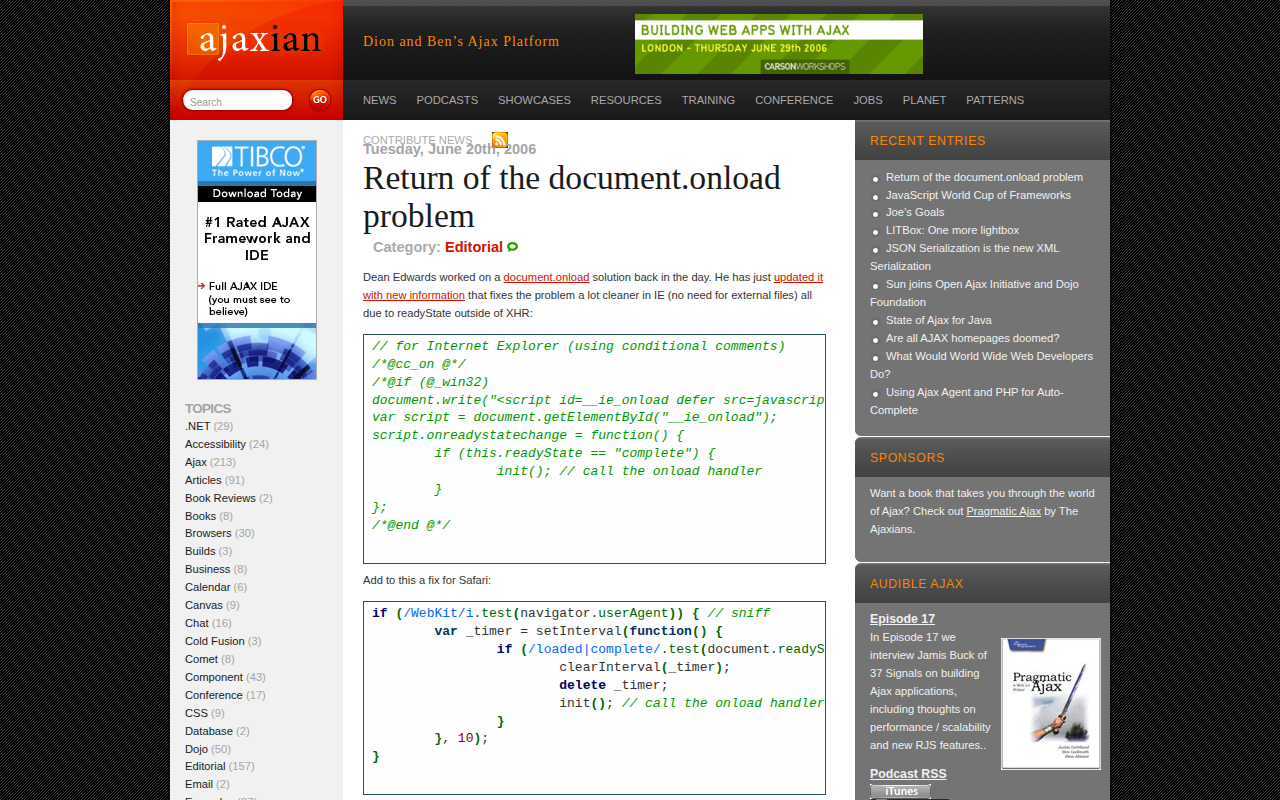1280x800 pixels.
Task: Open PLANET in navigation
Action: [924, 100]
